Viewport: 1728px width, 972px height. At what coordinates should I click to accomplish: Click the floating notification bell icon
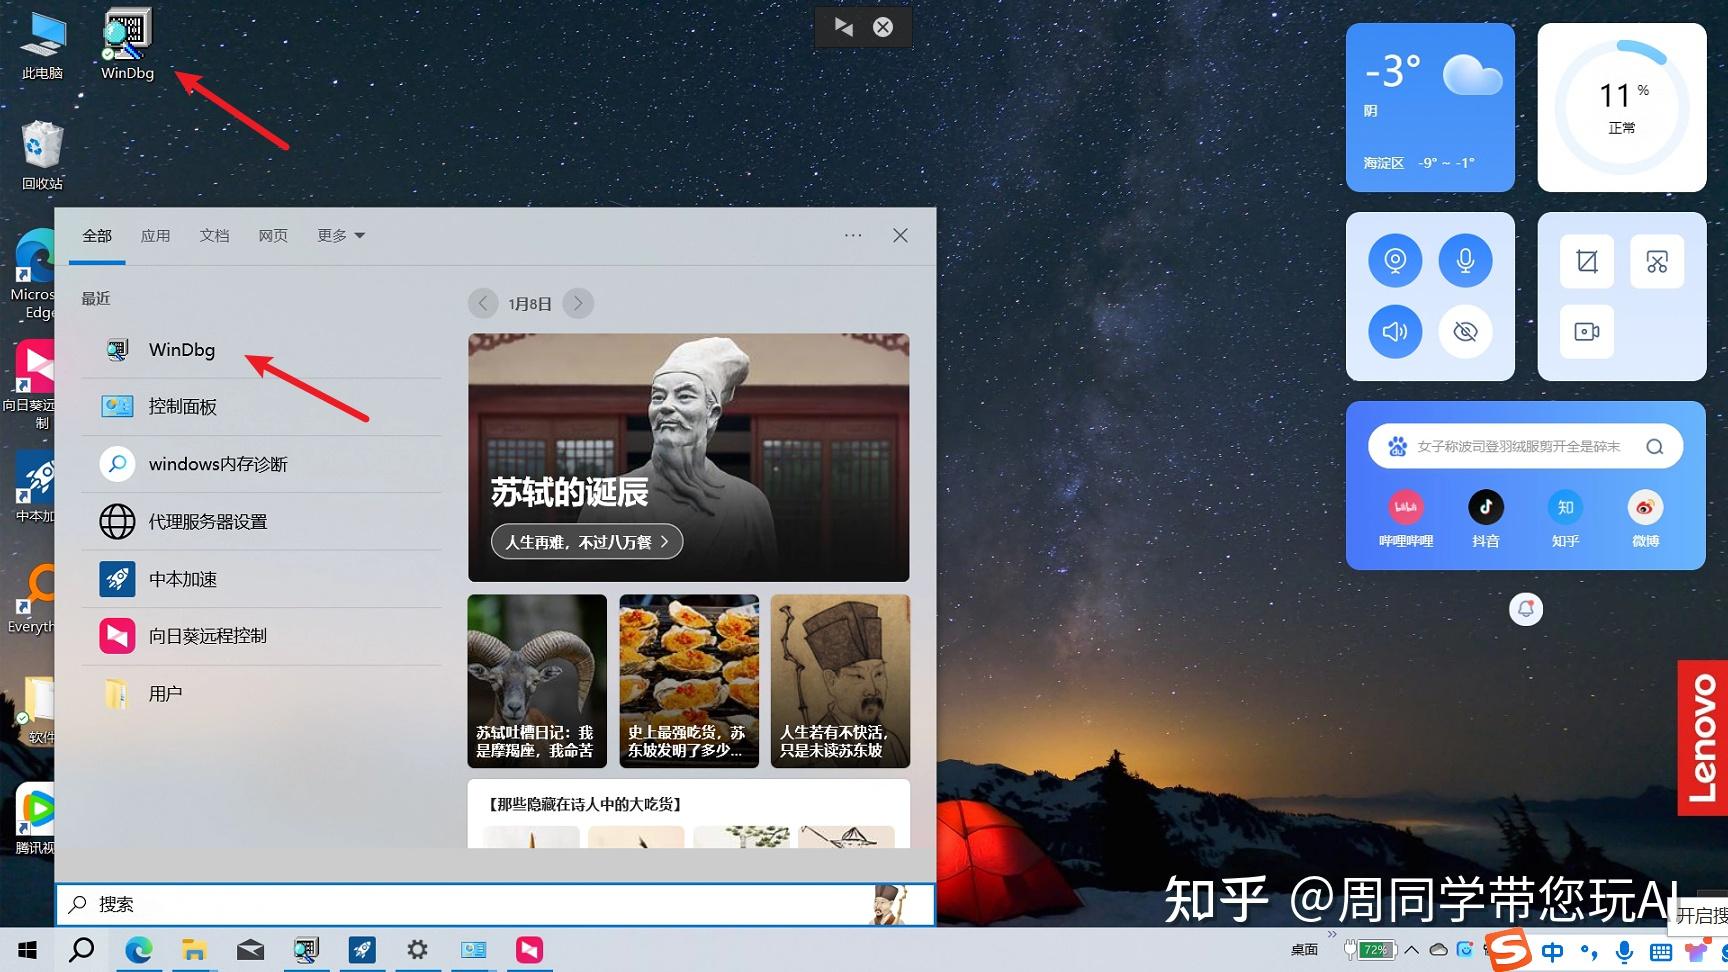1525,608
